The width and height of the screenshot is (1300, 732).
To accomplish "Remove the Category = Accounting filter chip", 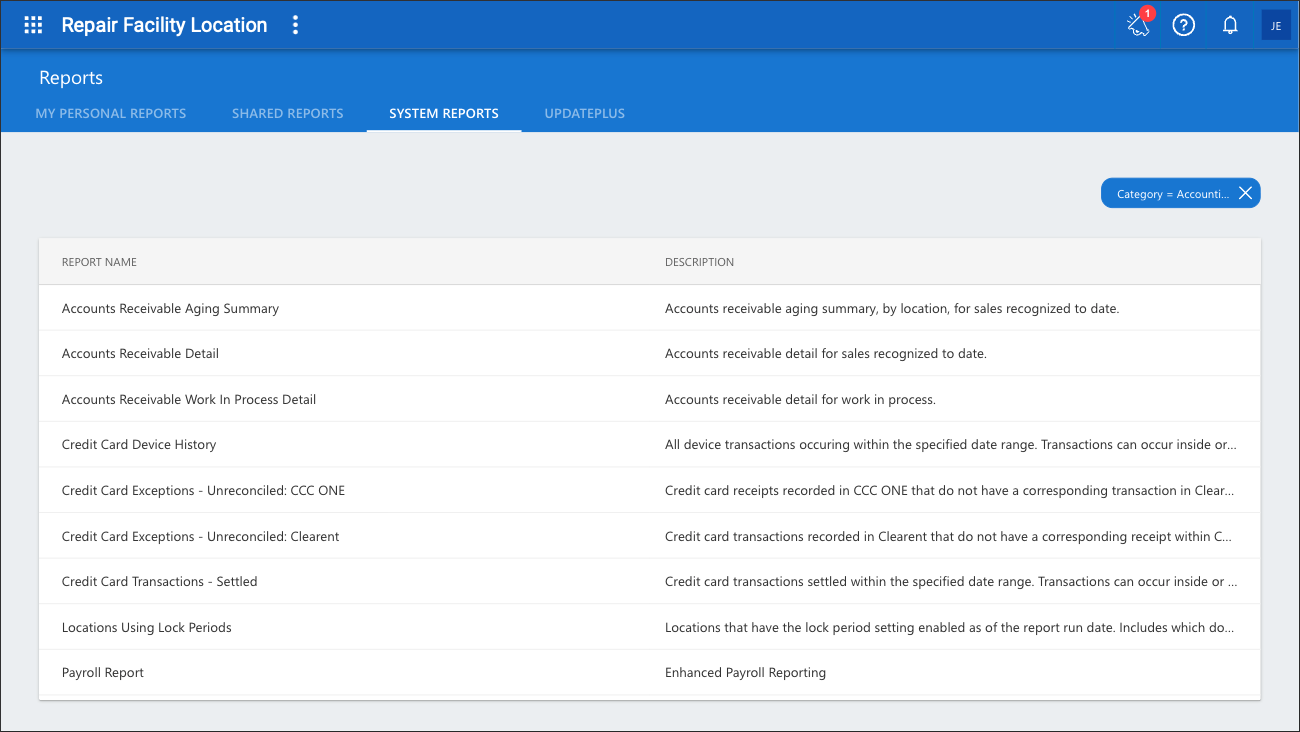I will (x=1245, y=194).
